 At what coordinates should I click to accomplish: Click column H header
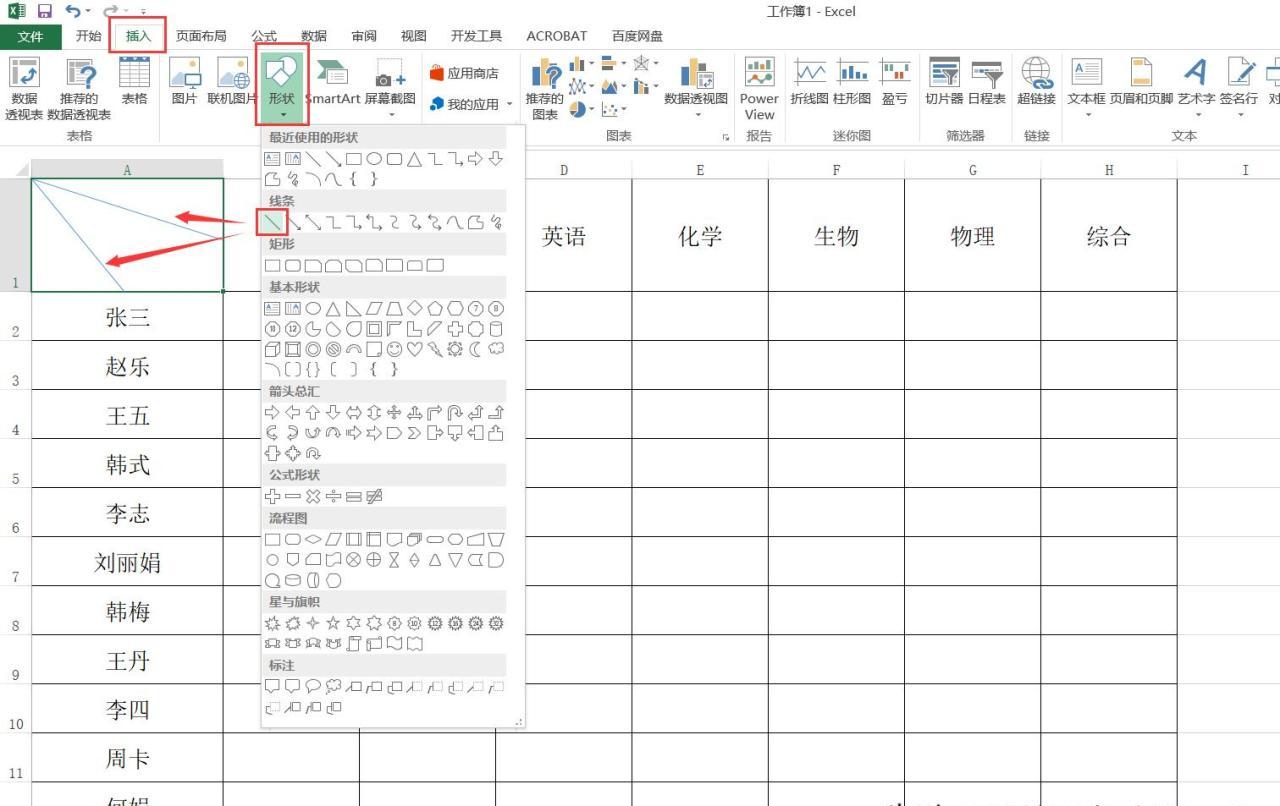click(1109, 170)
